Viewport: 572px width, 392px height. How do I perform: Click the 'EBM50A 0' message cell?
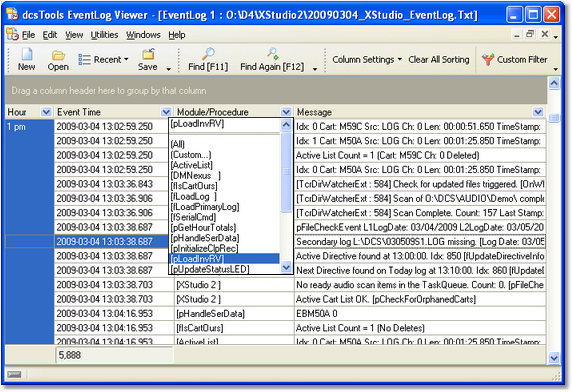coord(420,314)
